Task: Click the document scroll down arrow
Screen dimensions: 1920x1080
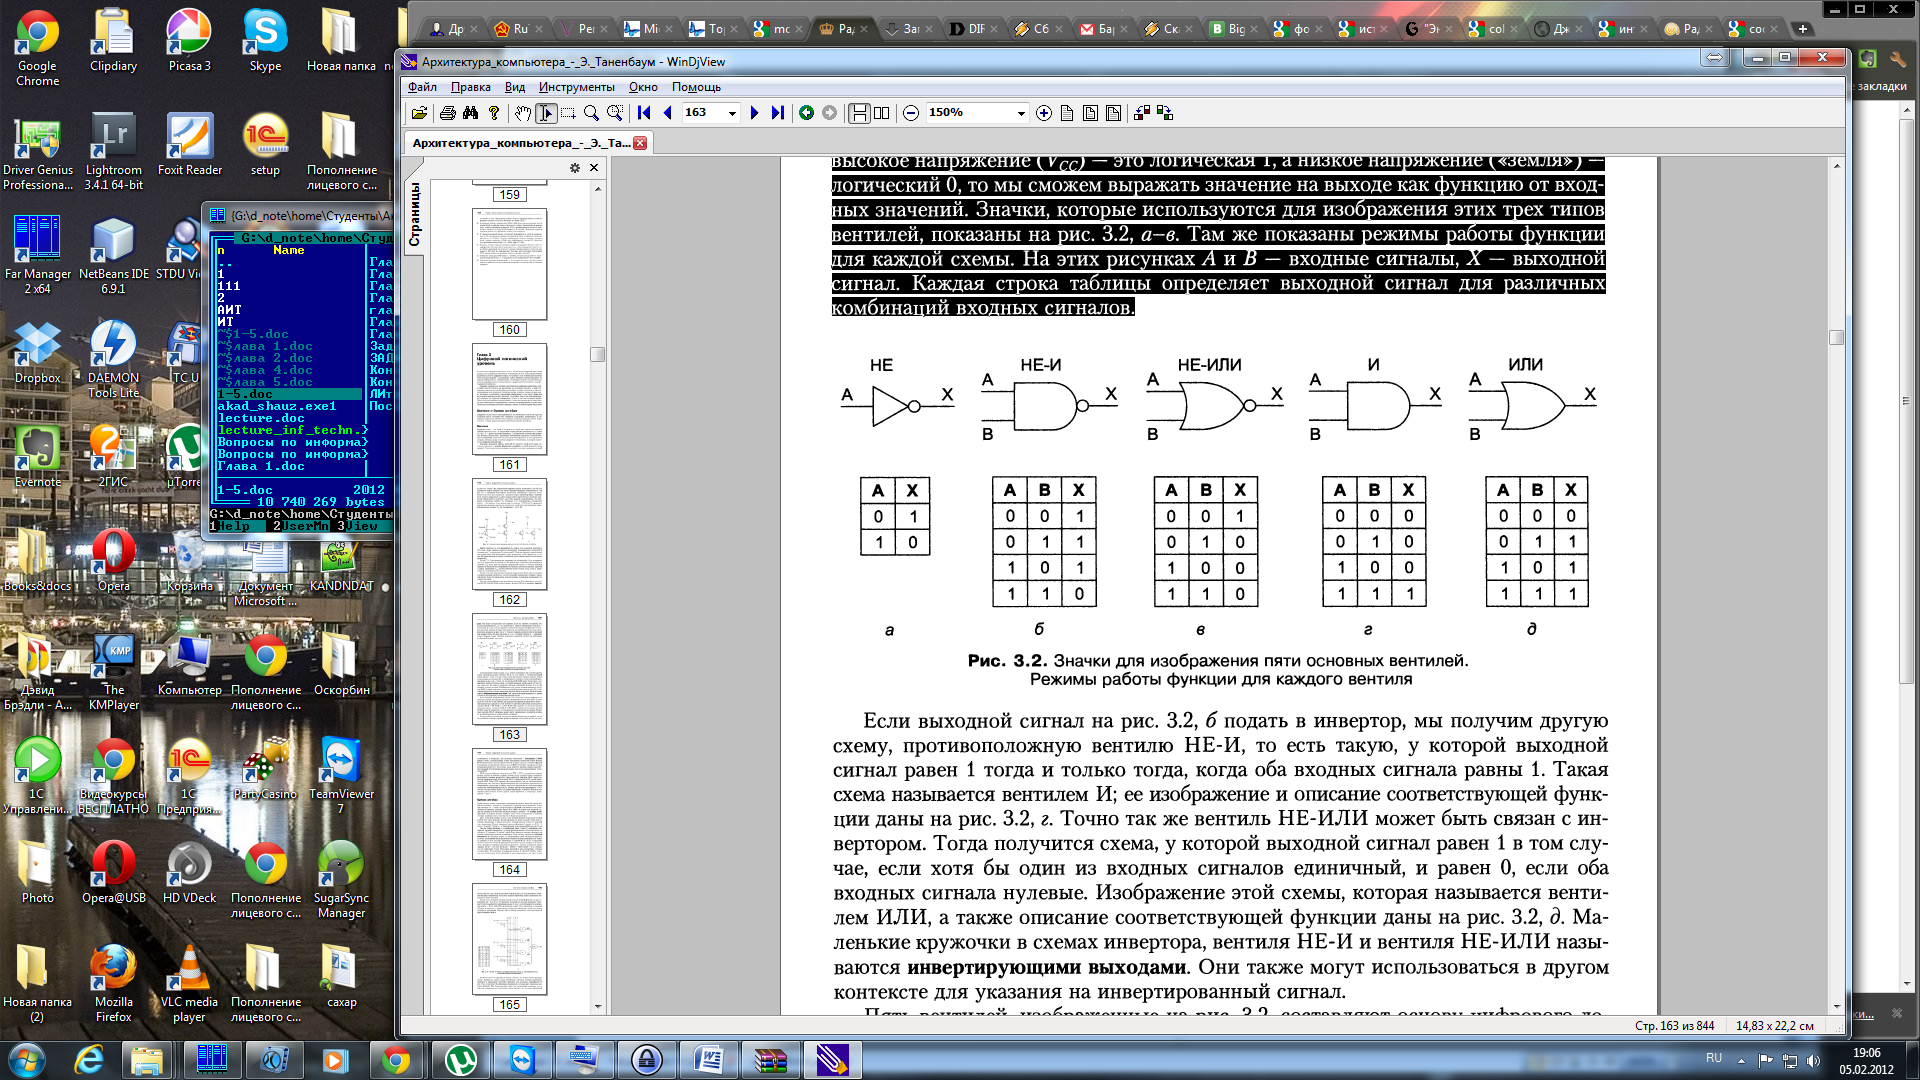Action: (x=1837, y=1006)
